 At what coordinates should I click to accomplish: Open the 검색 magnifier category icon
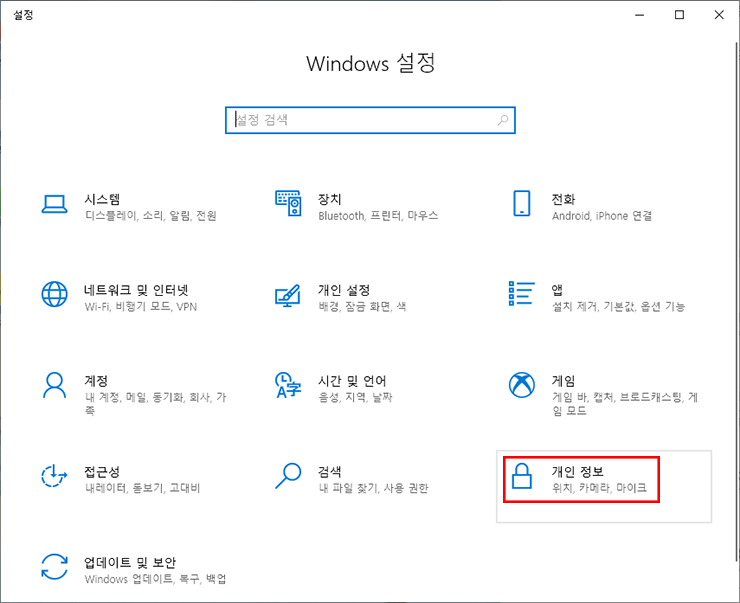point(288,476)
